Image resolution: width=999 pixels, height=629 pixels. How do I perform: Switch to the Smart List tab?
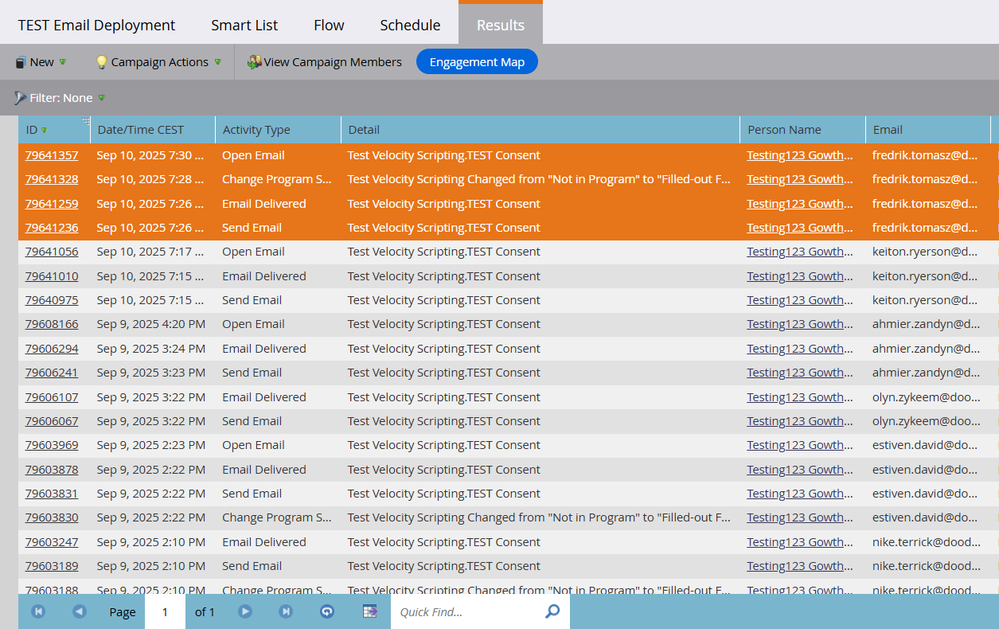244,25
